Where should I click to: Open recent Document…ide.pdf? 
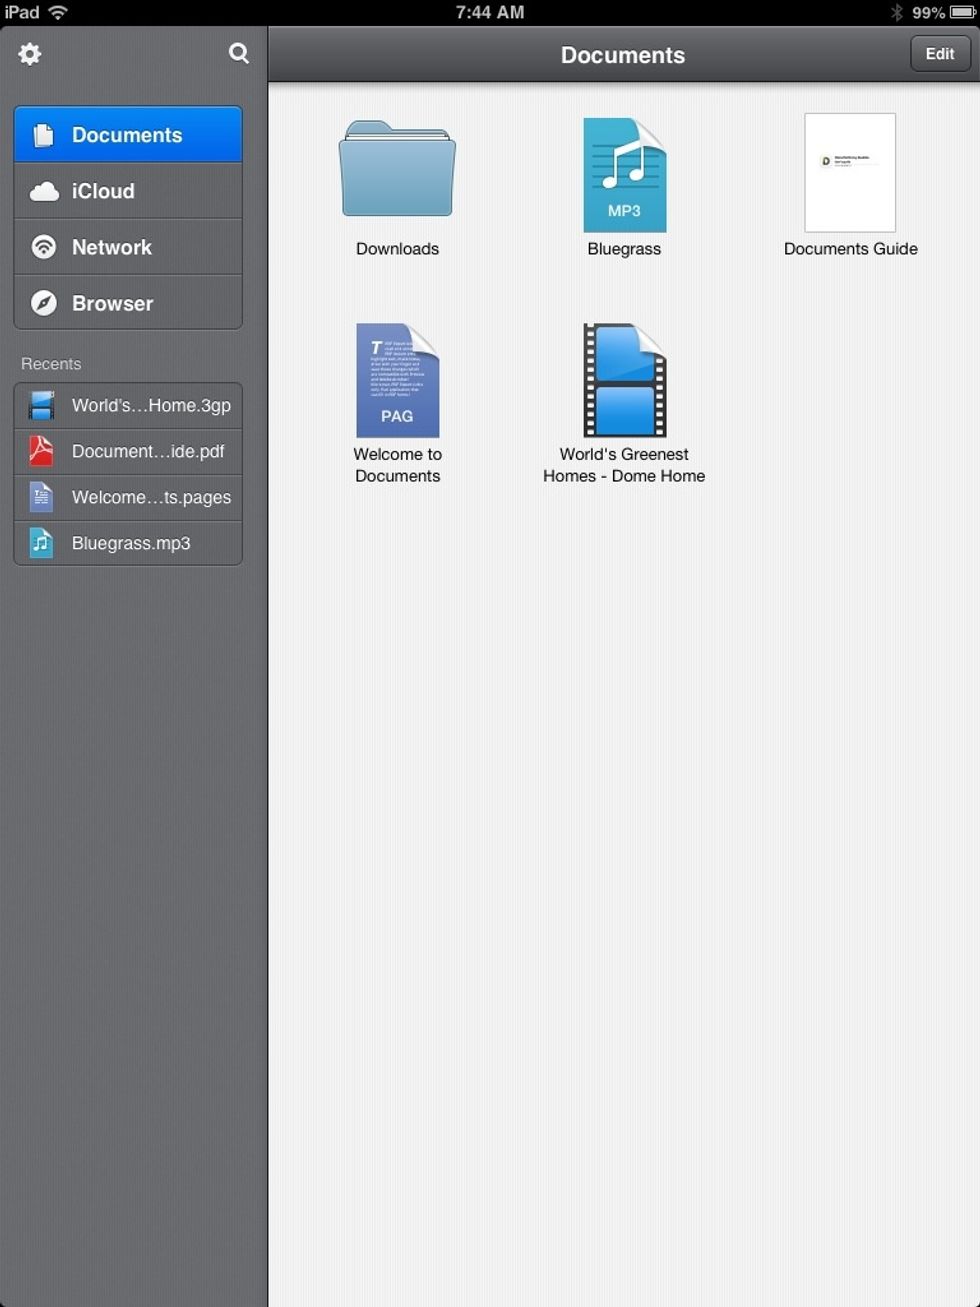tap(128, 451)
